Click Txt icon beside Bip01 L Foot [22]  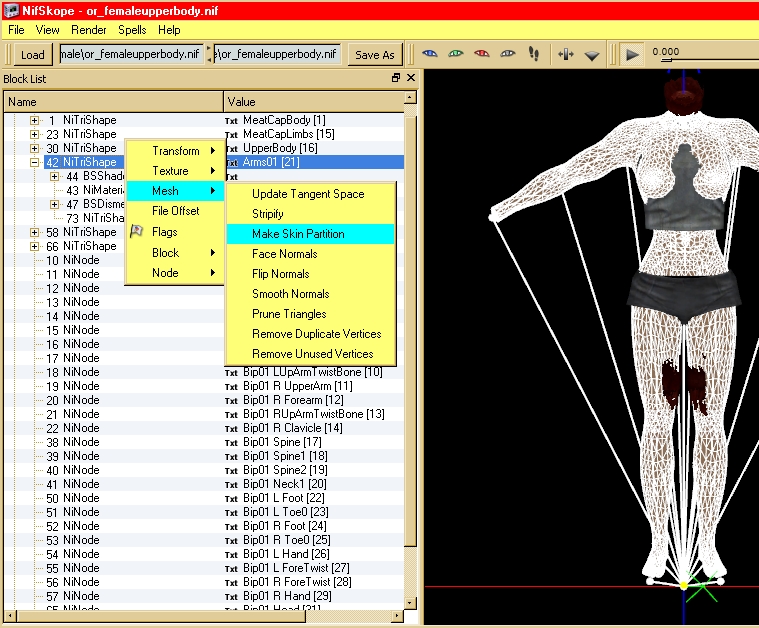click(231, 499)
